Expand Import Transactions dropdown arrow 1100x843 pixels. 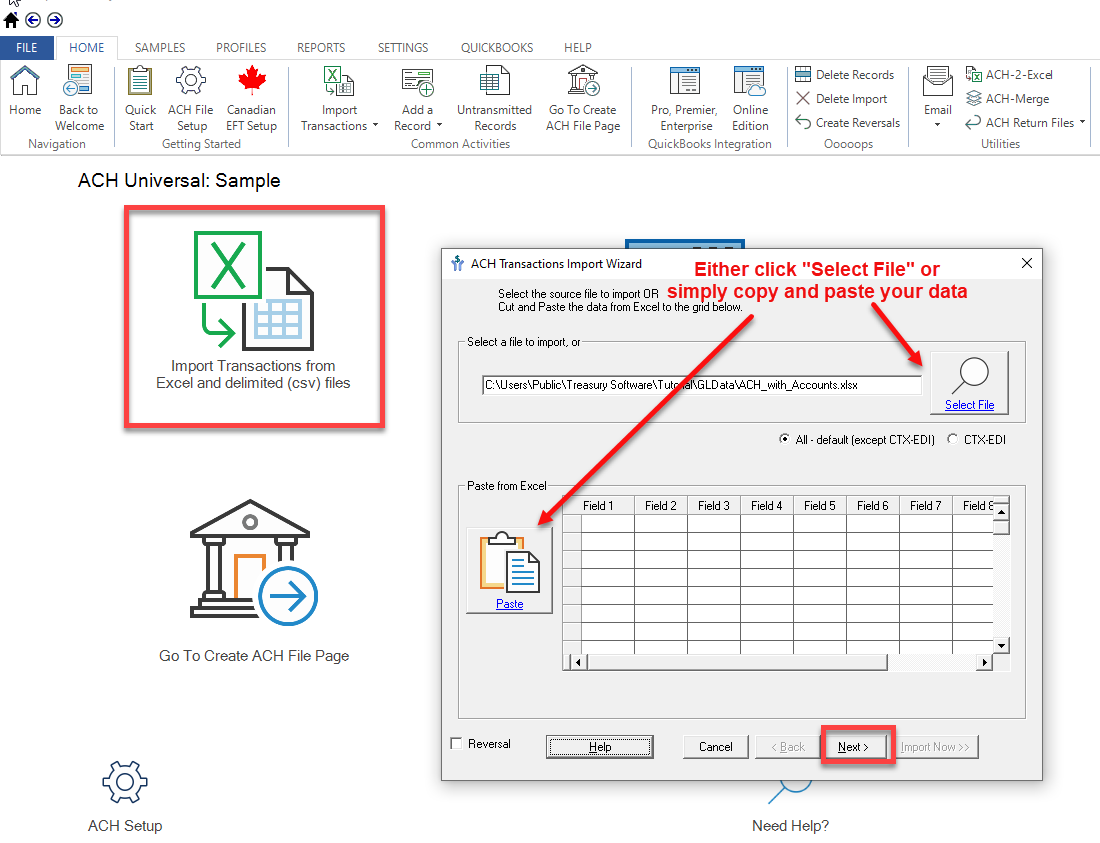click(x=375, y=126)
